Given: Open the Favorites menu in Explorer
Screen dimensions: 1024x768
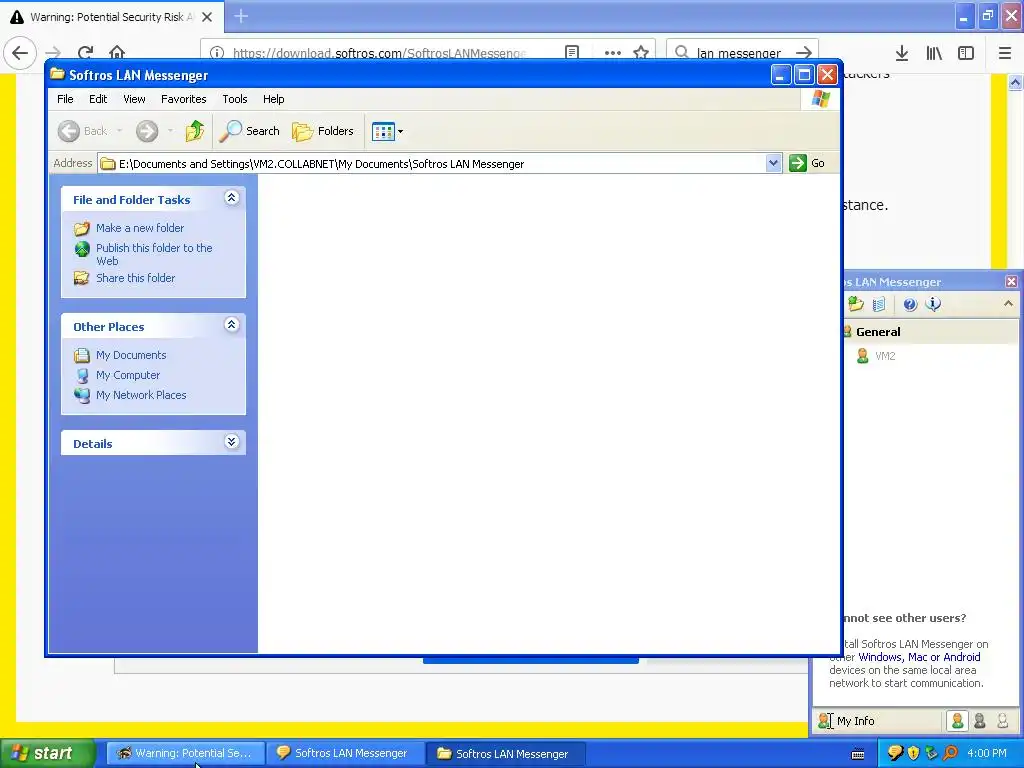Looking at the screenshot, I should click(184, 99).
